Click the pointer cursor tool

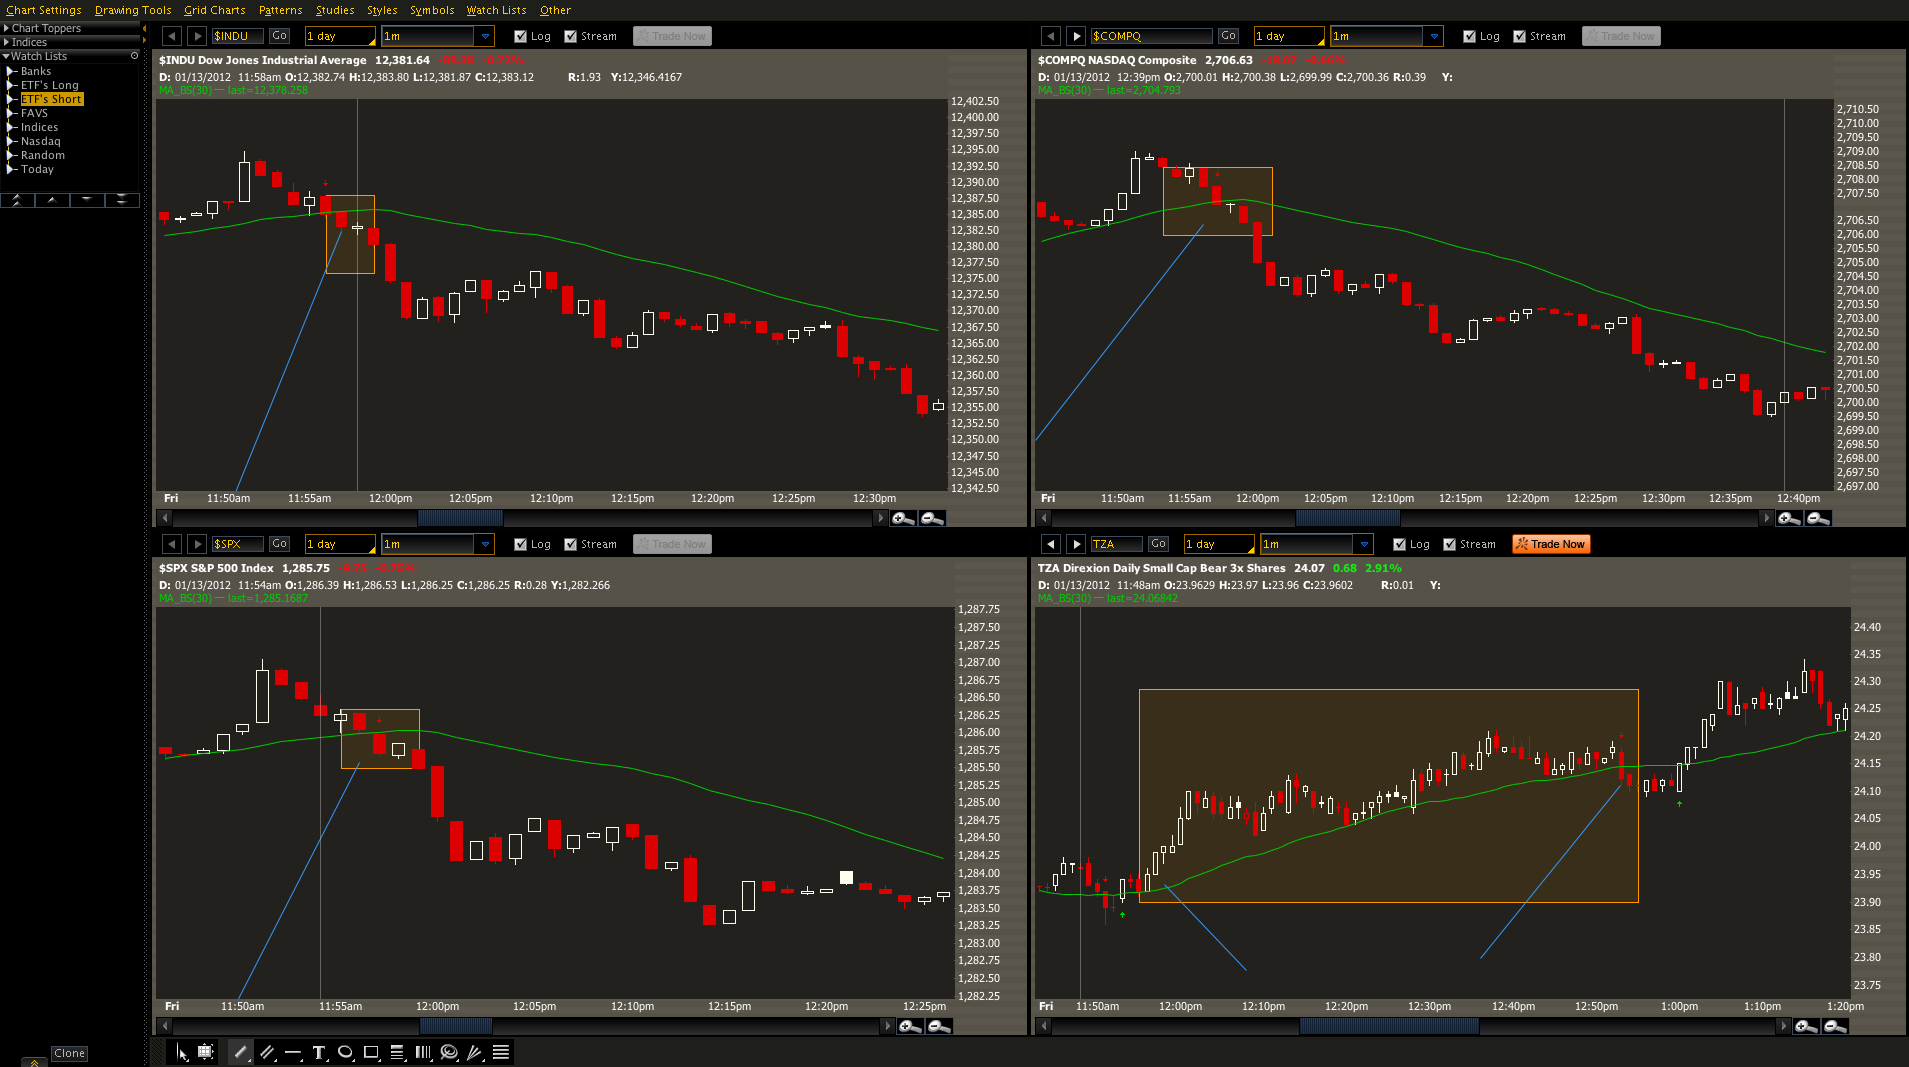click(181, 1052)
